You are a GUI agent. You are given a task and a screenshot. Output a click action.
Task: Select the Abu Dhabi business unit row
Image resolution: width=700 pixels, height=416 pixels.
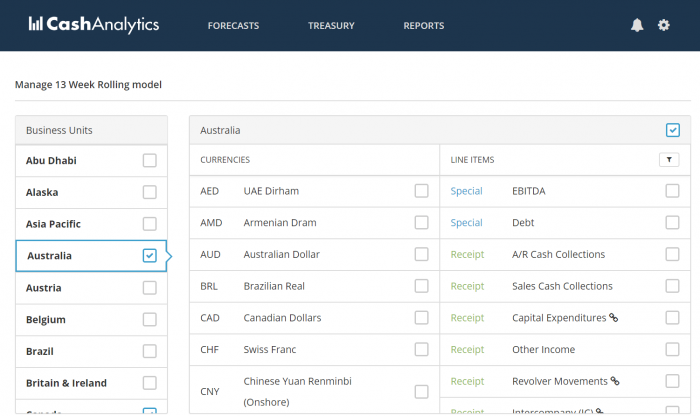pyautogui.click(x=92, y=160)
